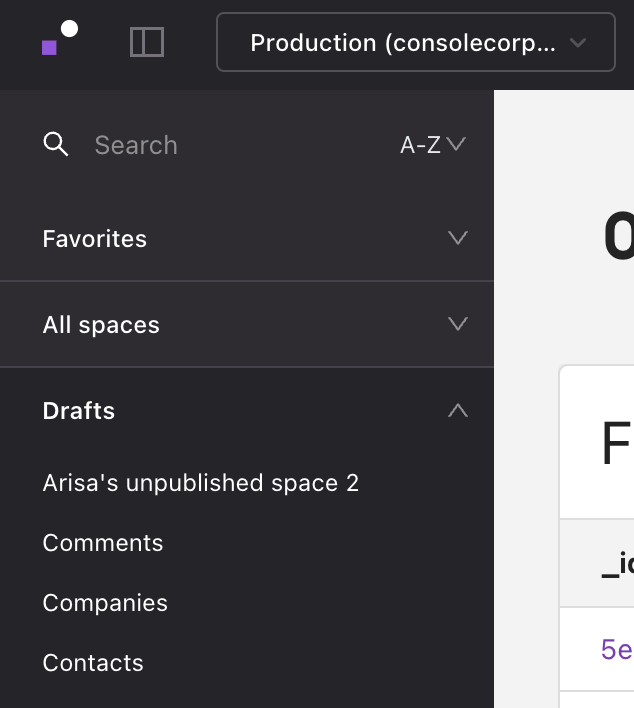The width and height of the screenshot is (634, 708).
Task: Expand the Favorites section chevron
Action: coord(458,238)
